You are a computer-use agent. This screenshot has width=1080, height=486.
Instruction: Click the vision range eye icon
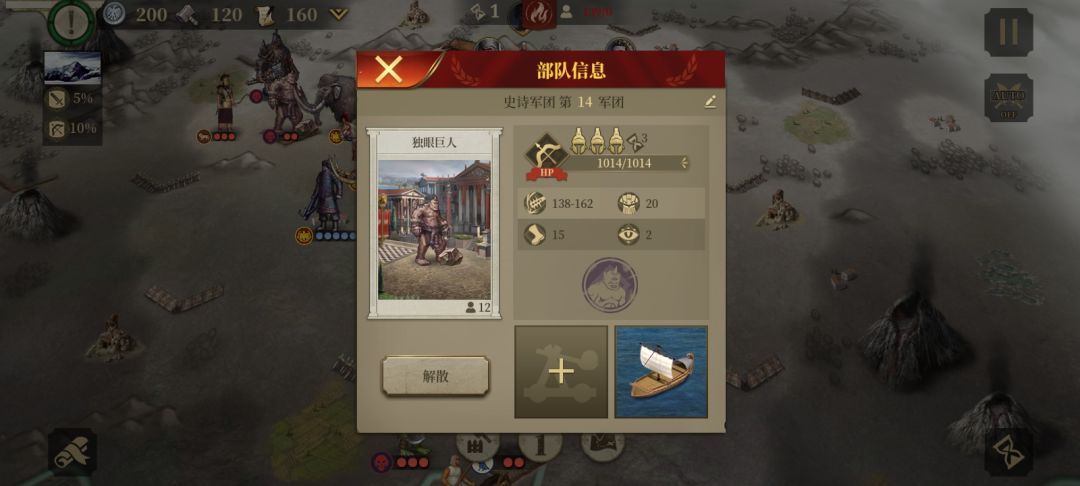[x=627, y=235]
